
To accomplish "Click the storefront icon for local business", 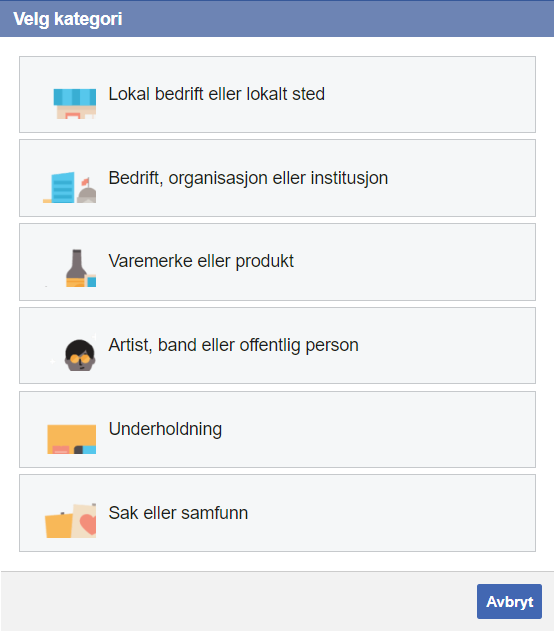I will coord(75,104).
